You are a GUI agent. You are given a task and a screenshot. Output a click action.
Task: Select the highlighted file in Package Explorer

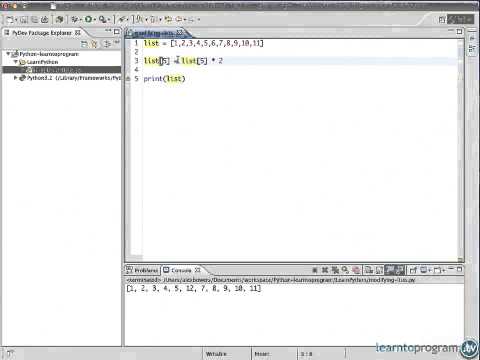[62, 70]
